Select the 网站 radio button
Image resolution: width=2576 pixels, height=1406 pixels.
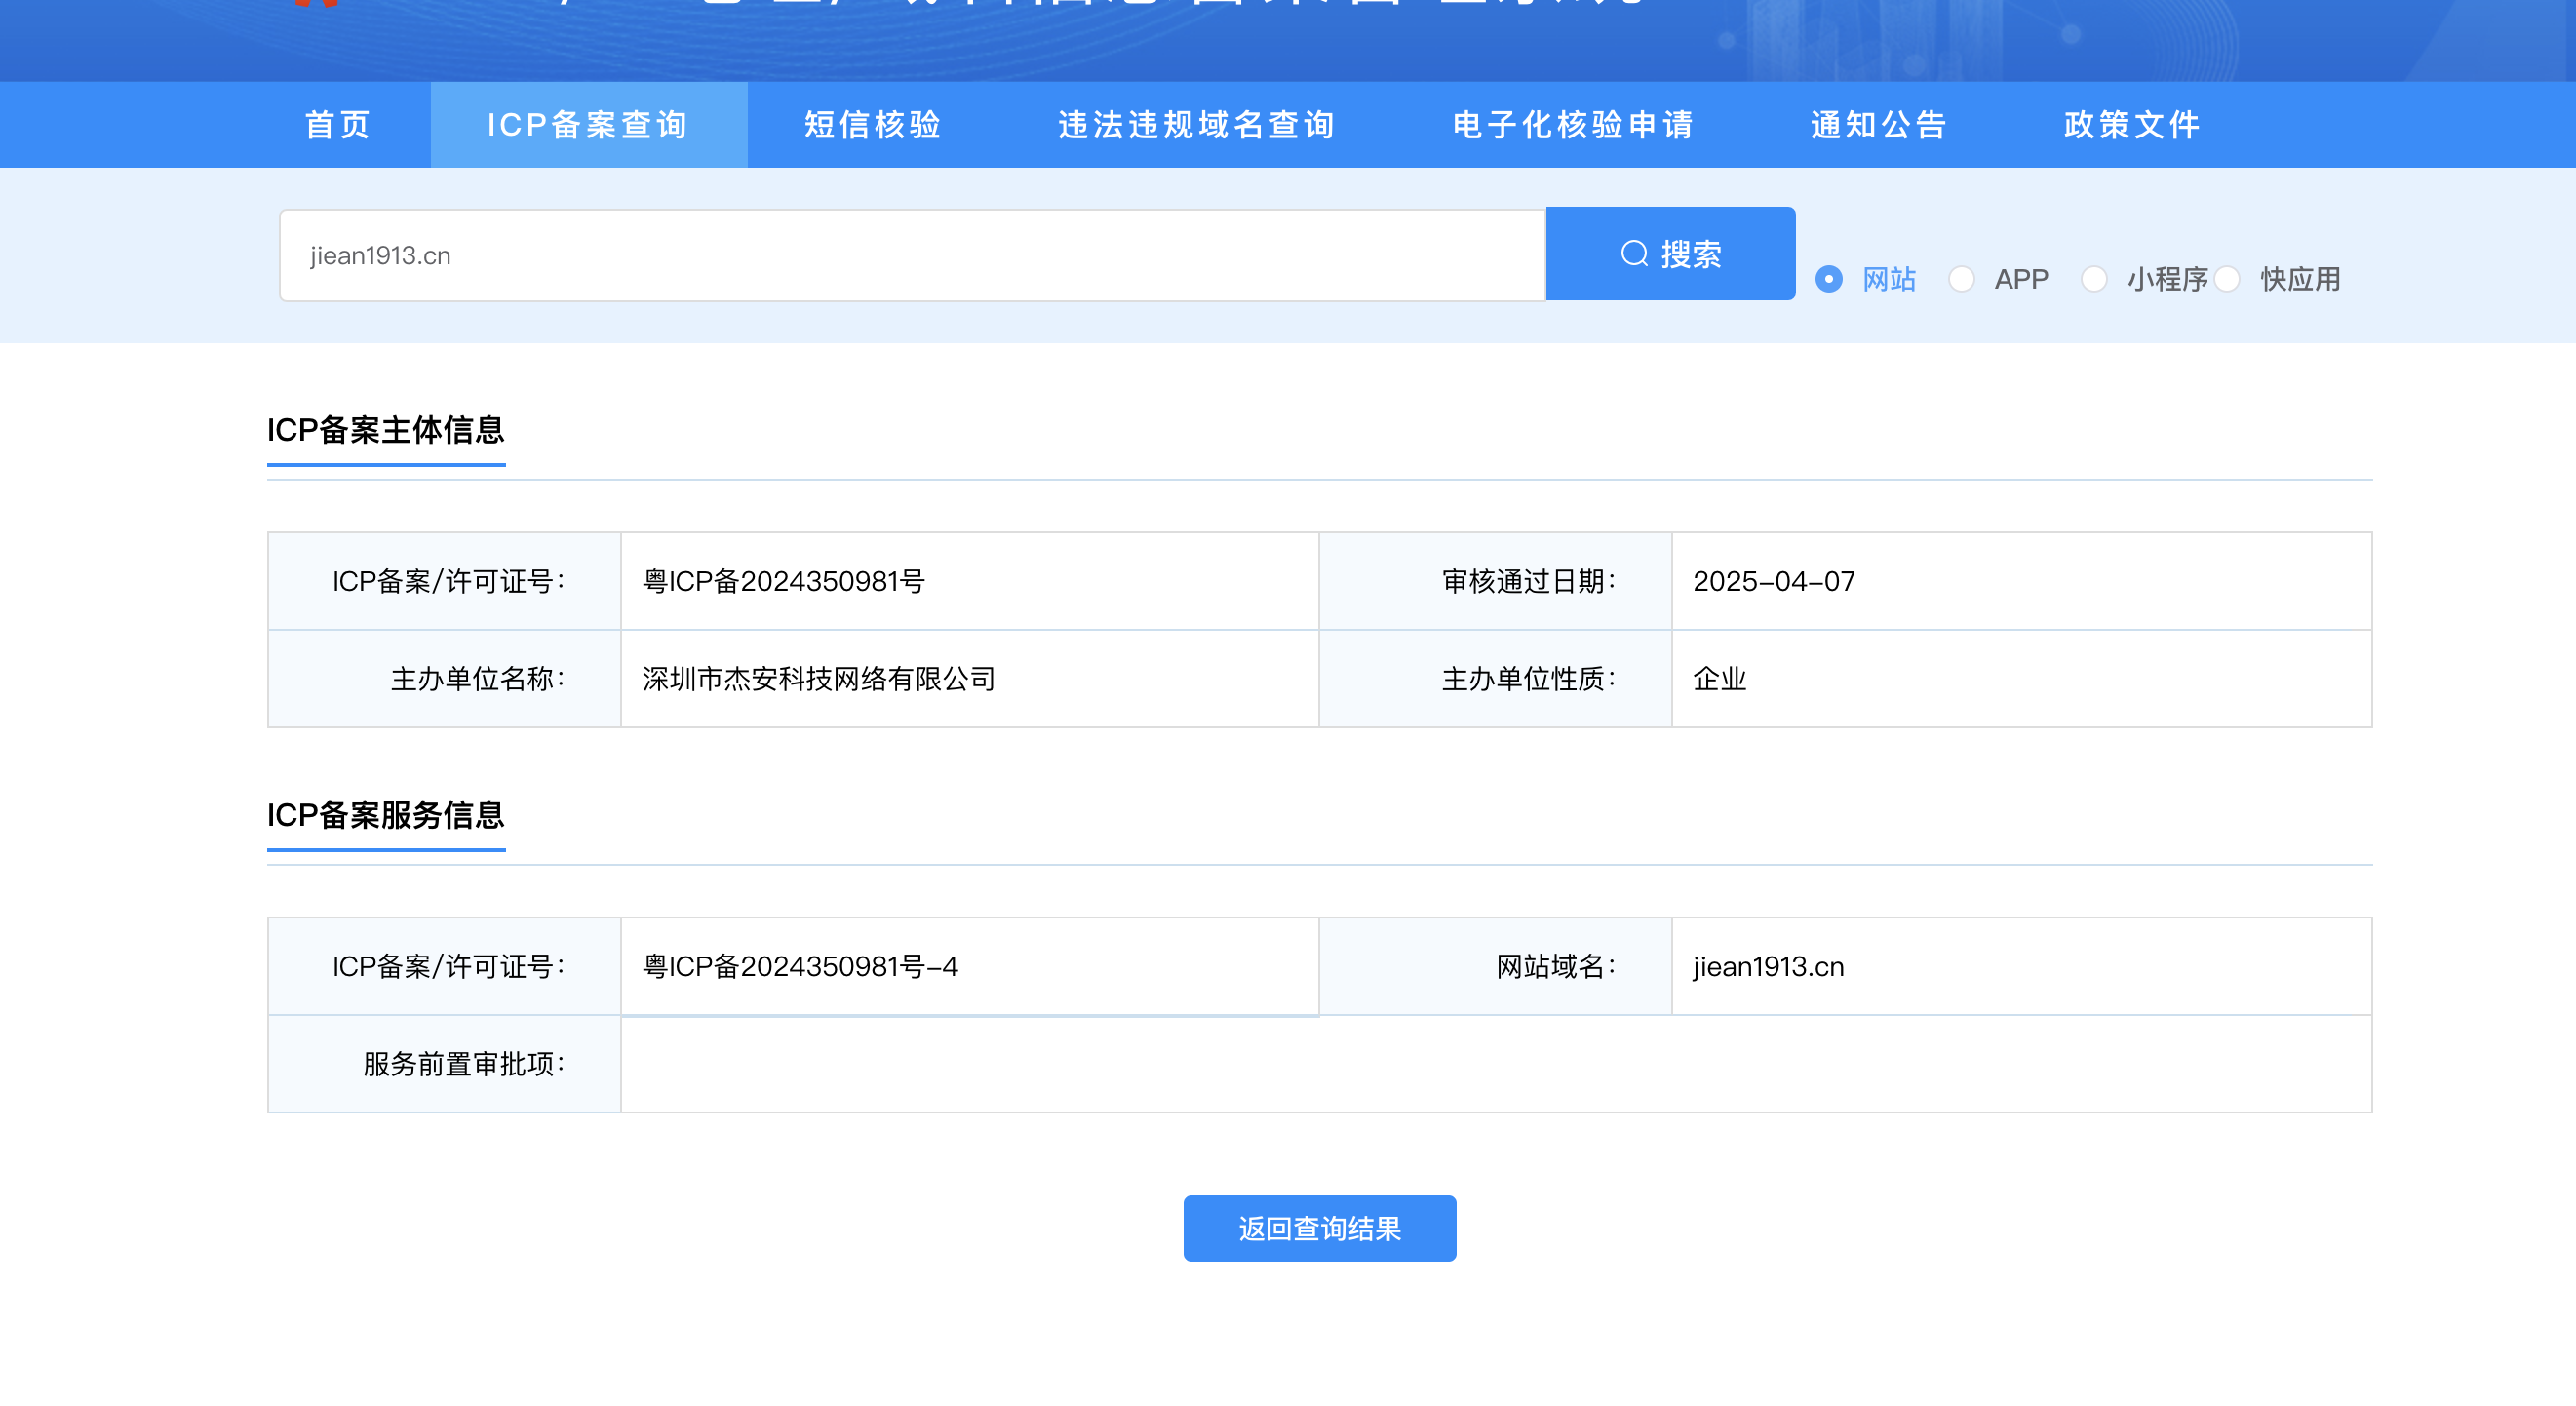pos(1829,279)
